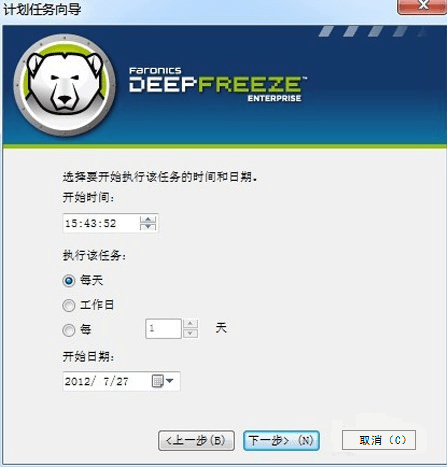This screenshot has height=467, width=447.
Task: Select the 工作日 radio option
Action: coord(69,305)
